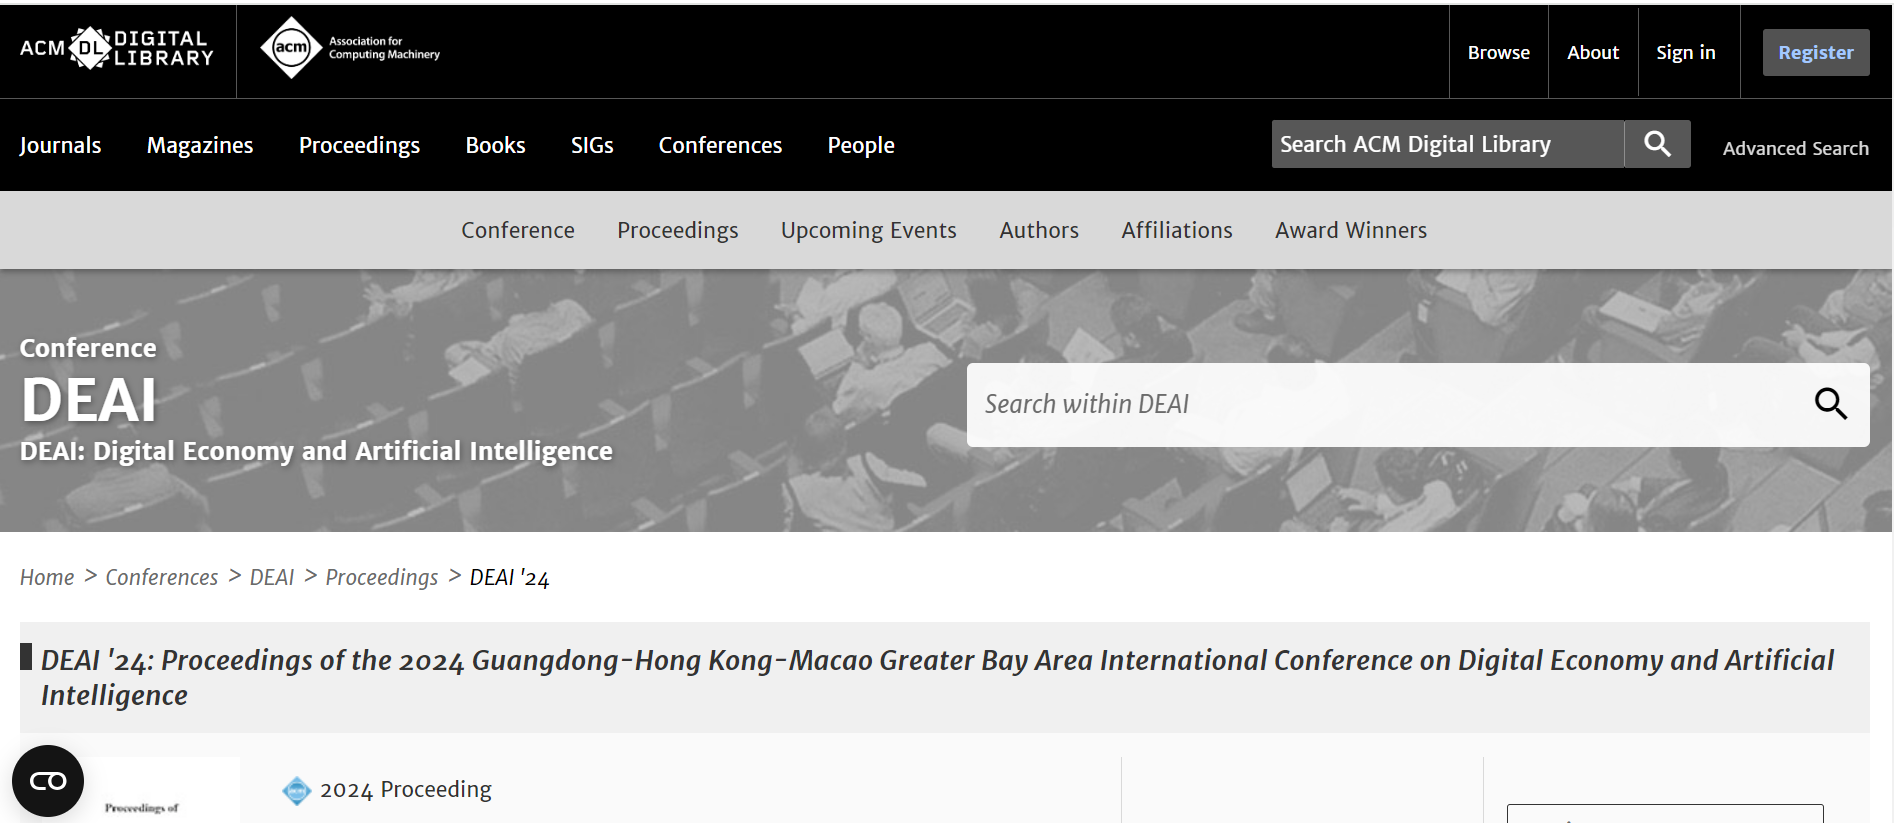Select the Authors tab
This screenshot has width=1894, height=823.
pyautogui.click(x=1039, y=230)
